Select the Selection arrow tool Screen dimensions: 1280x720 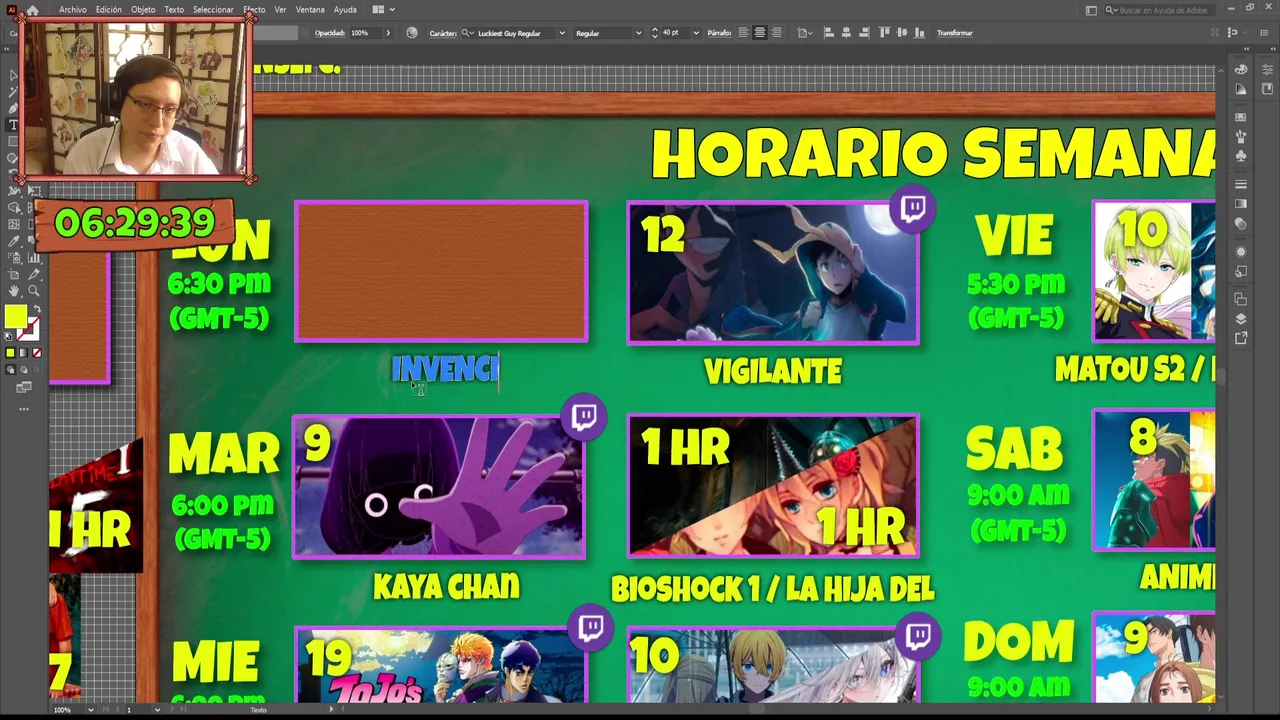tap(13, 76)
